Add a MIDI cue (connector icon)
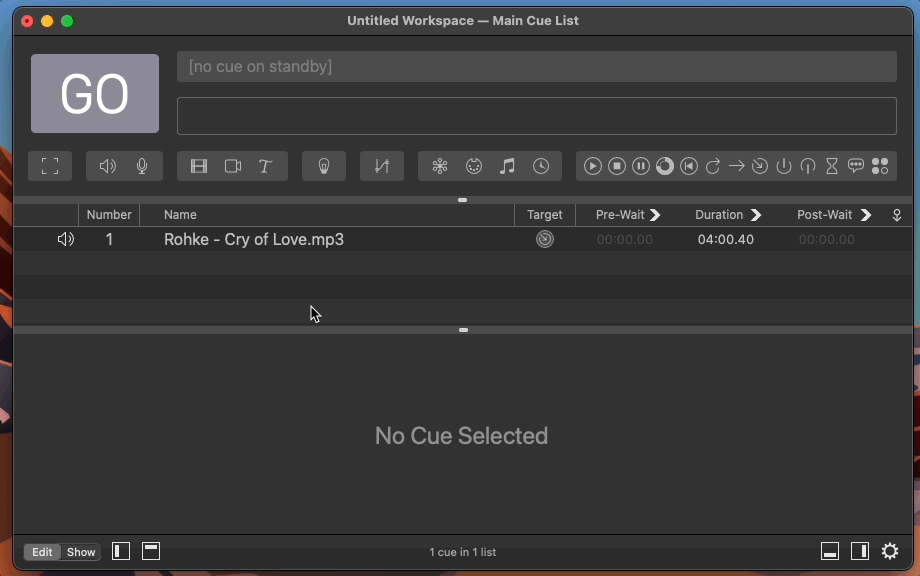 point(473,166)
